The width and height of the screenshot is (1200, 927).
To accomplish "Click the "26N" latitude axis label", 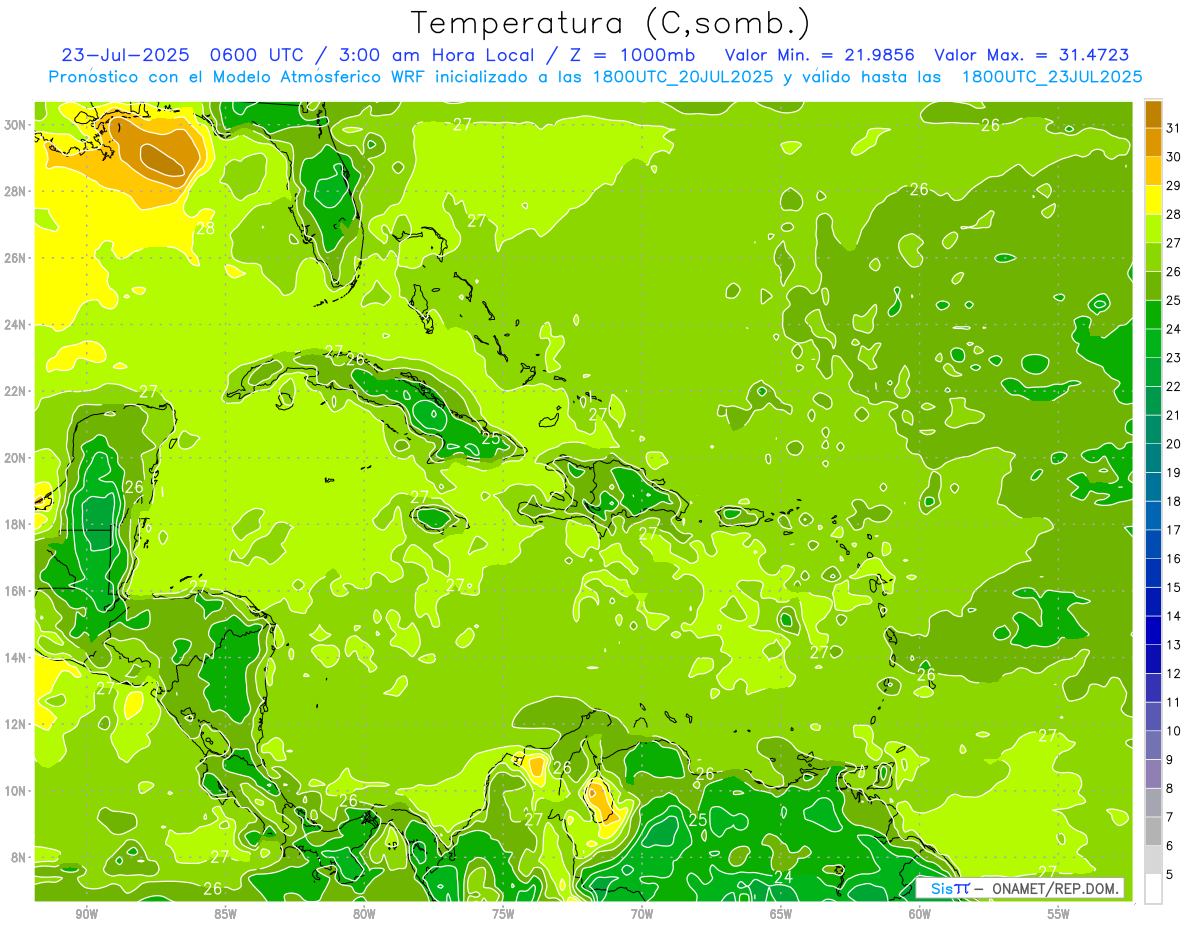I will pos(17,258).
